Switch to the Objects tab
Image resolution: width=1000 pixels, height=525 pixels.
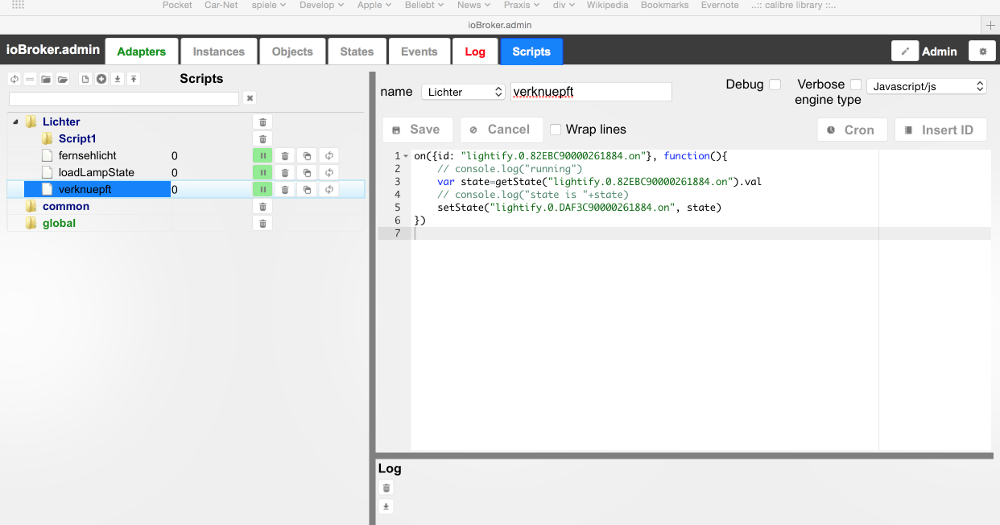tap(292, 52)
